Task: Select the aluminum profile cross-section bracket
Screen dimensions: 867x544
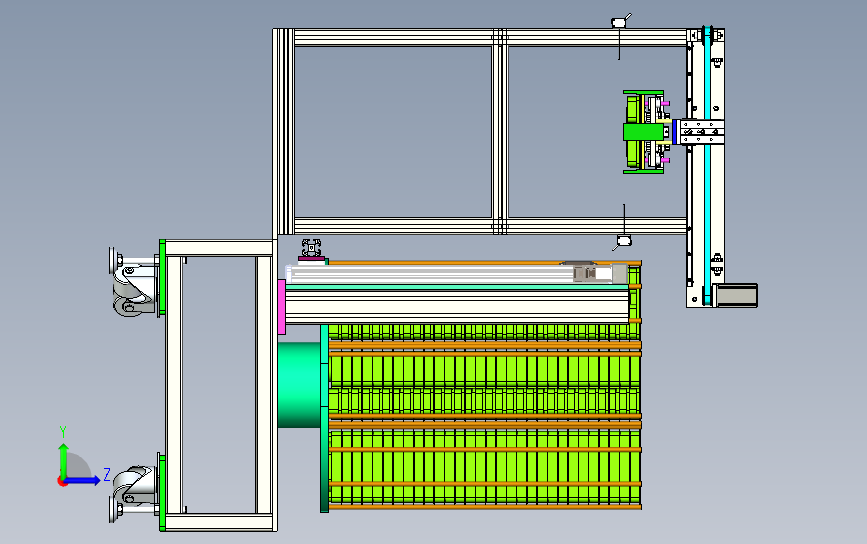Action: pyautogui.click(x=311, y=247)
